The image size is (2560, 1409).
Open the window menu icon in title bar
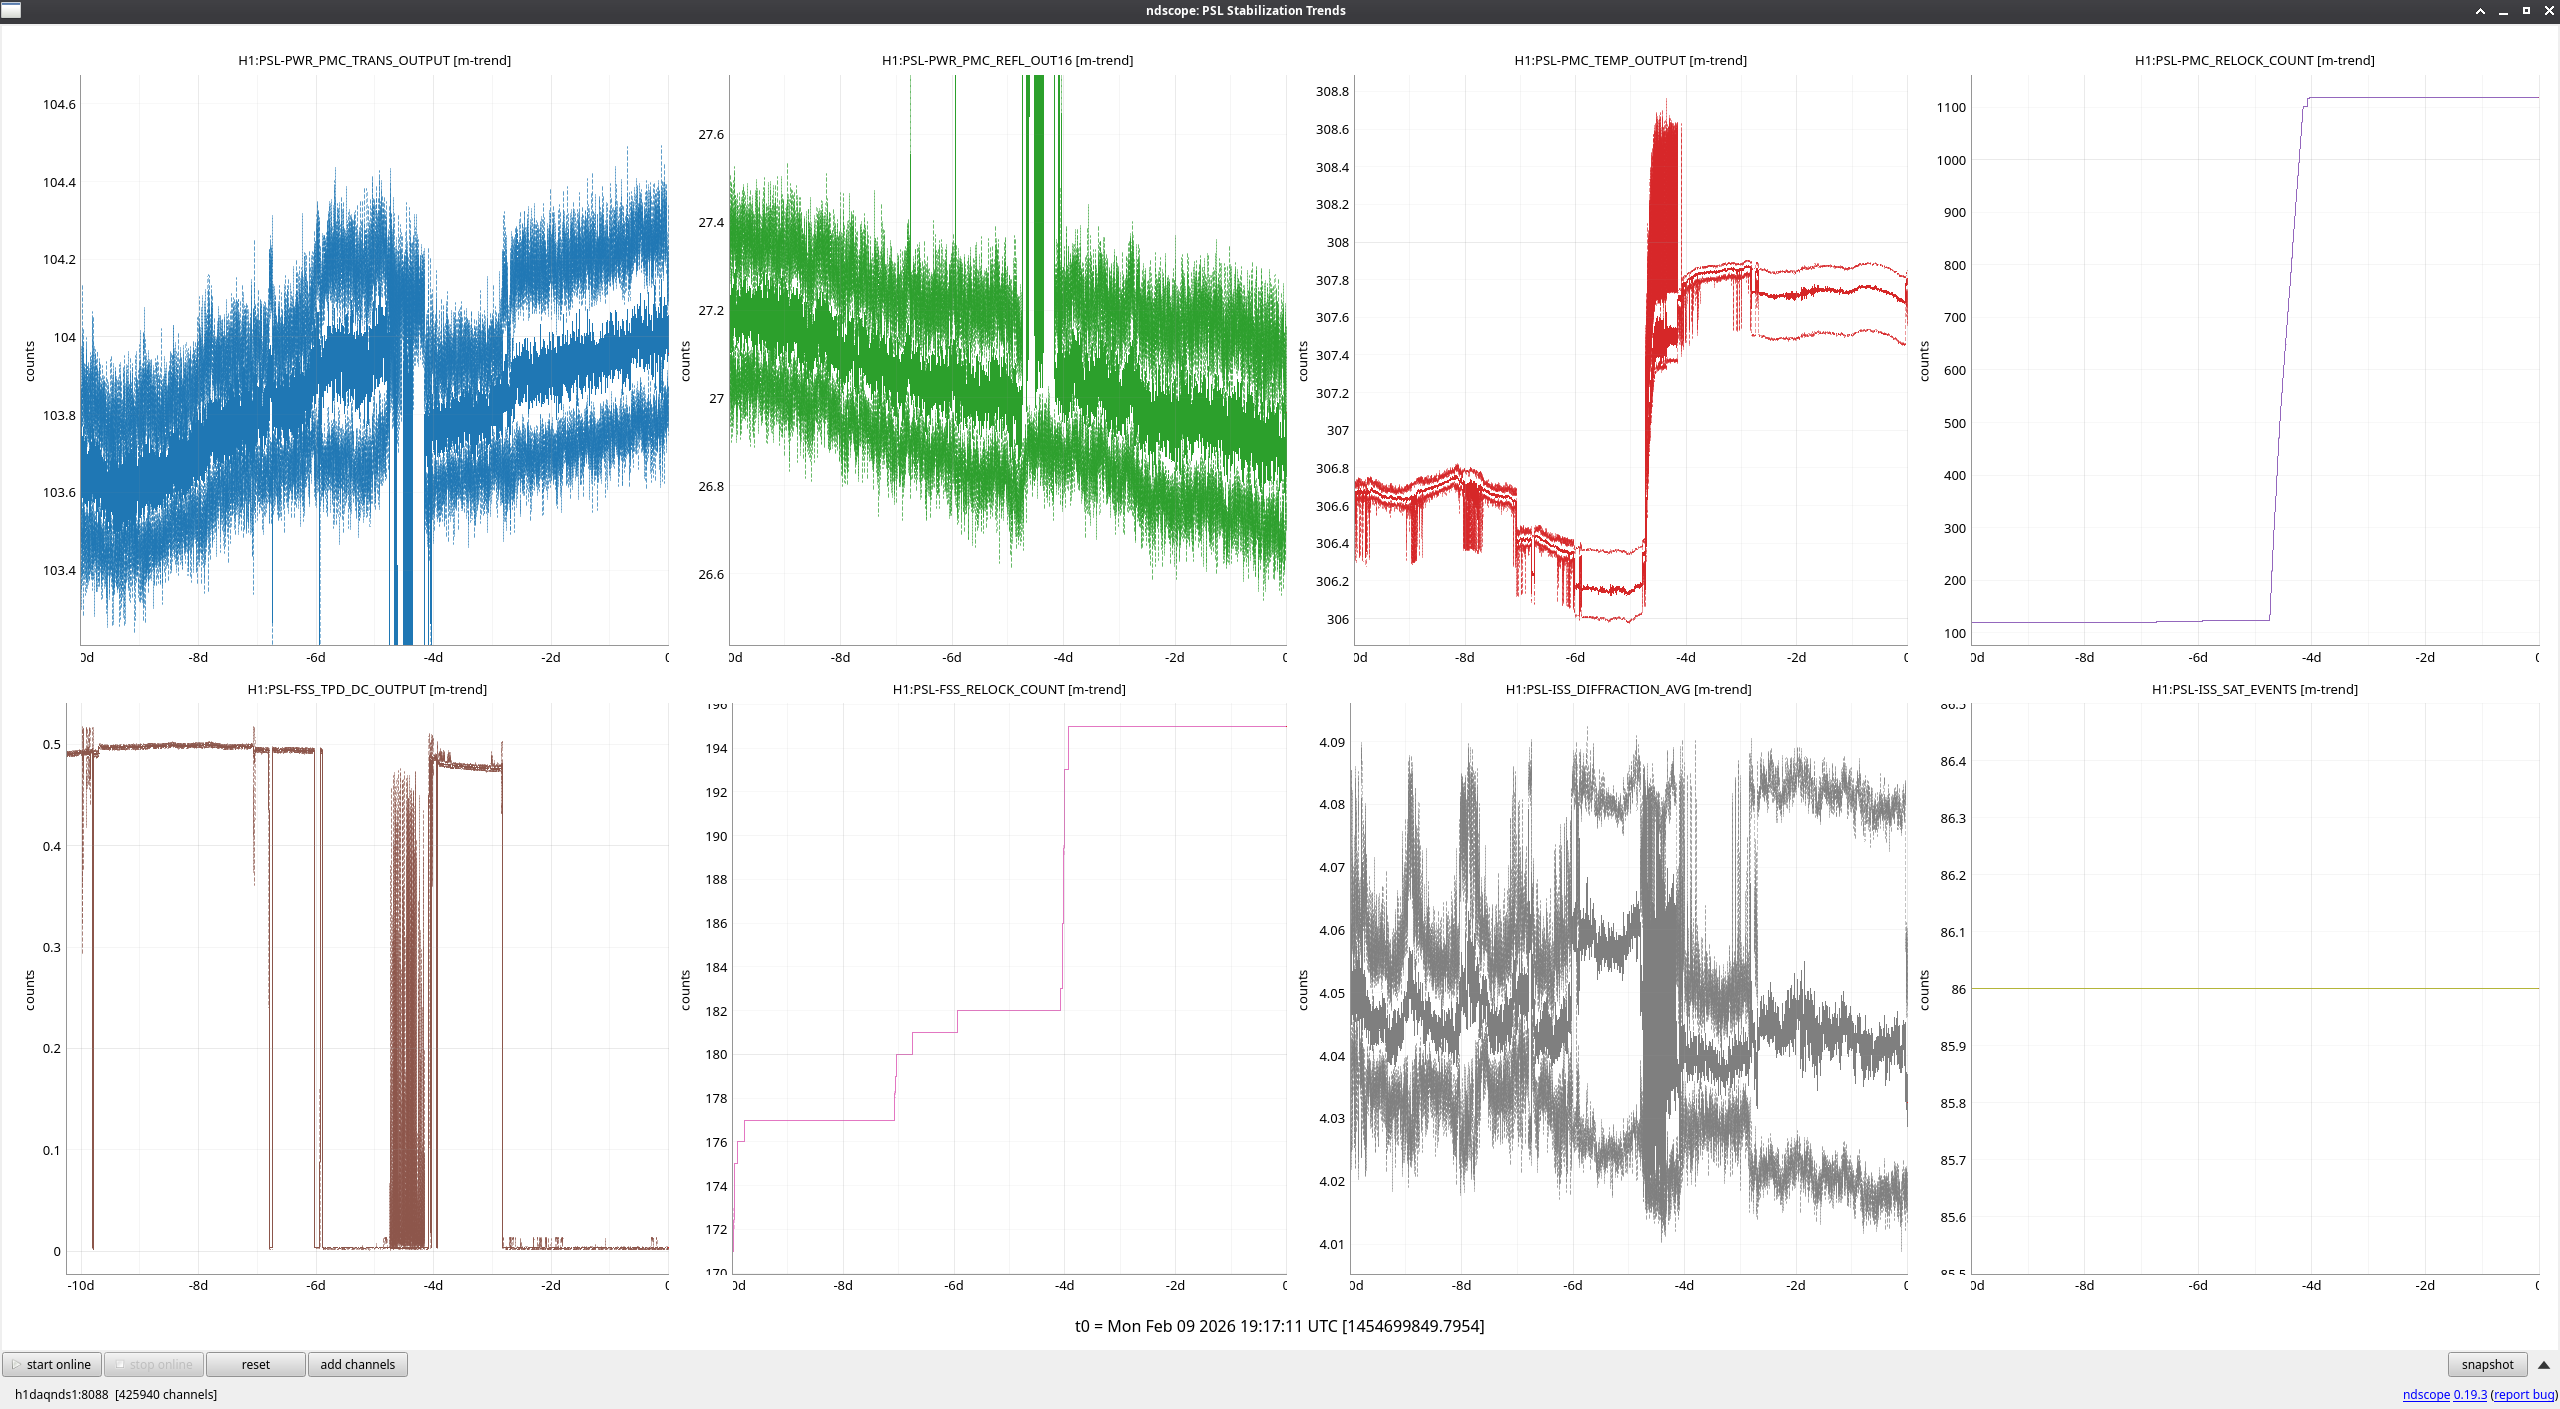[11, 10]
